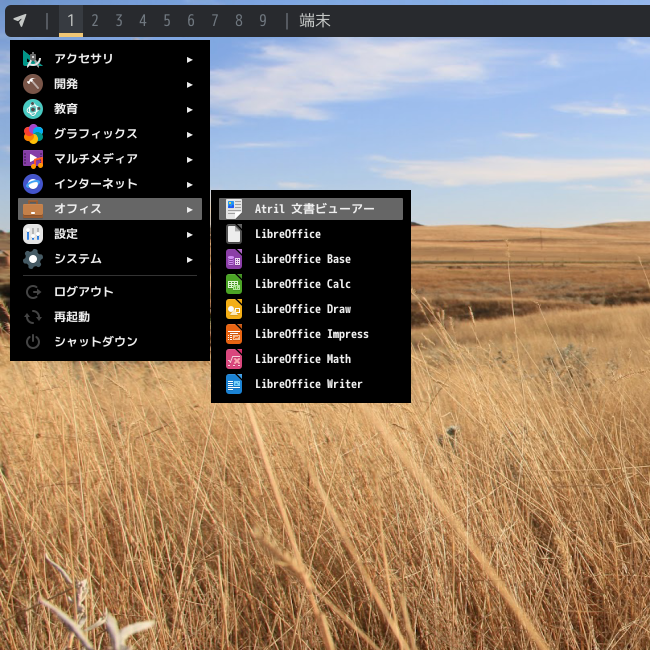Viewport: 650px width, 650px height.
Task: Click the LibreOffice Impress orange icon
Action: pyautogui.click(x=234, y=334)
